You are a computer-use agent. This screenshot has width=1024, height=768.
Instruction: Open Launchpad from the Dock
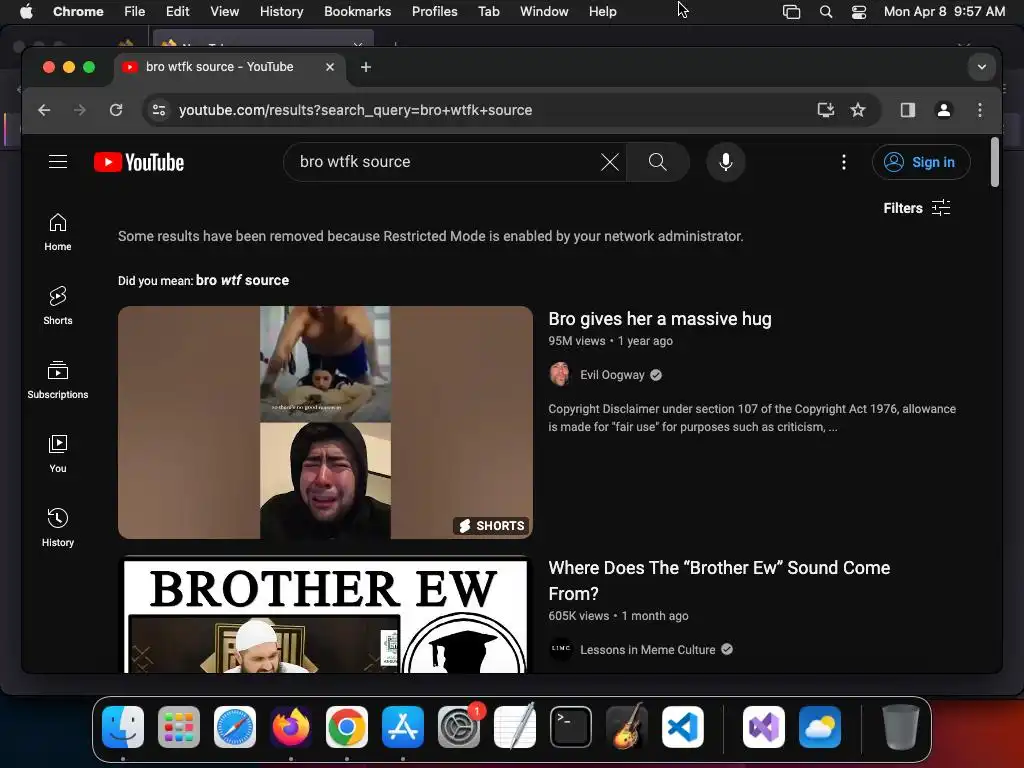(179, 727)
